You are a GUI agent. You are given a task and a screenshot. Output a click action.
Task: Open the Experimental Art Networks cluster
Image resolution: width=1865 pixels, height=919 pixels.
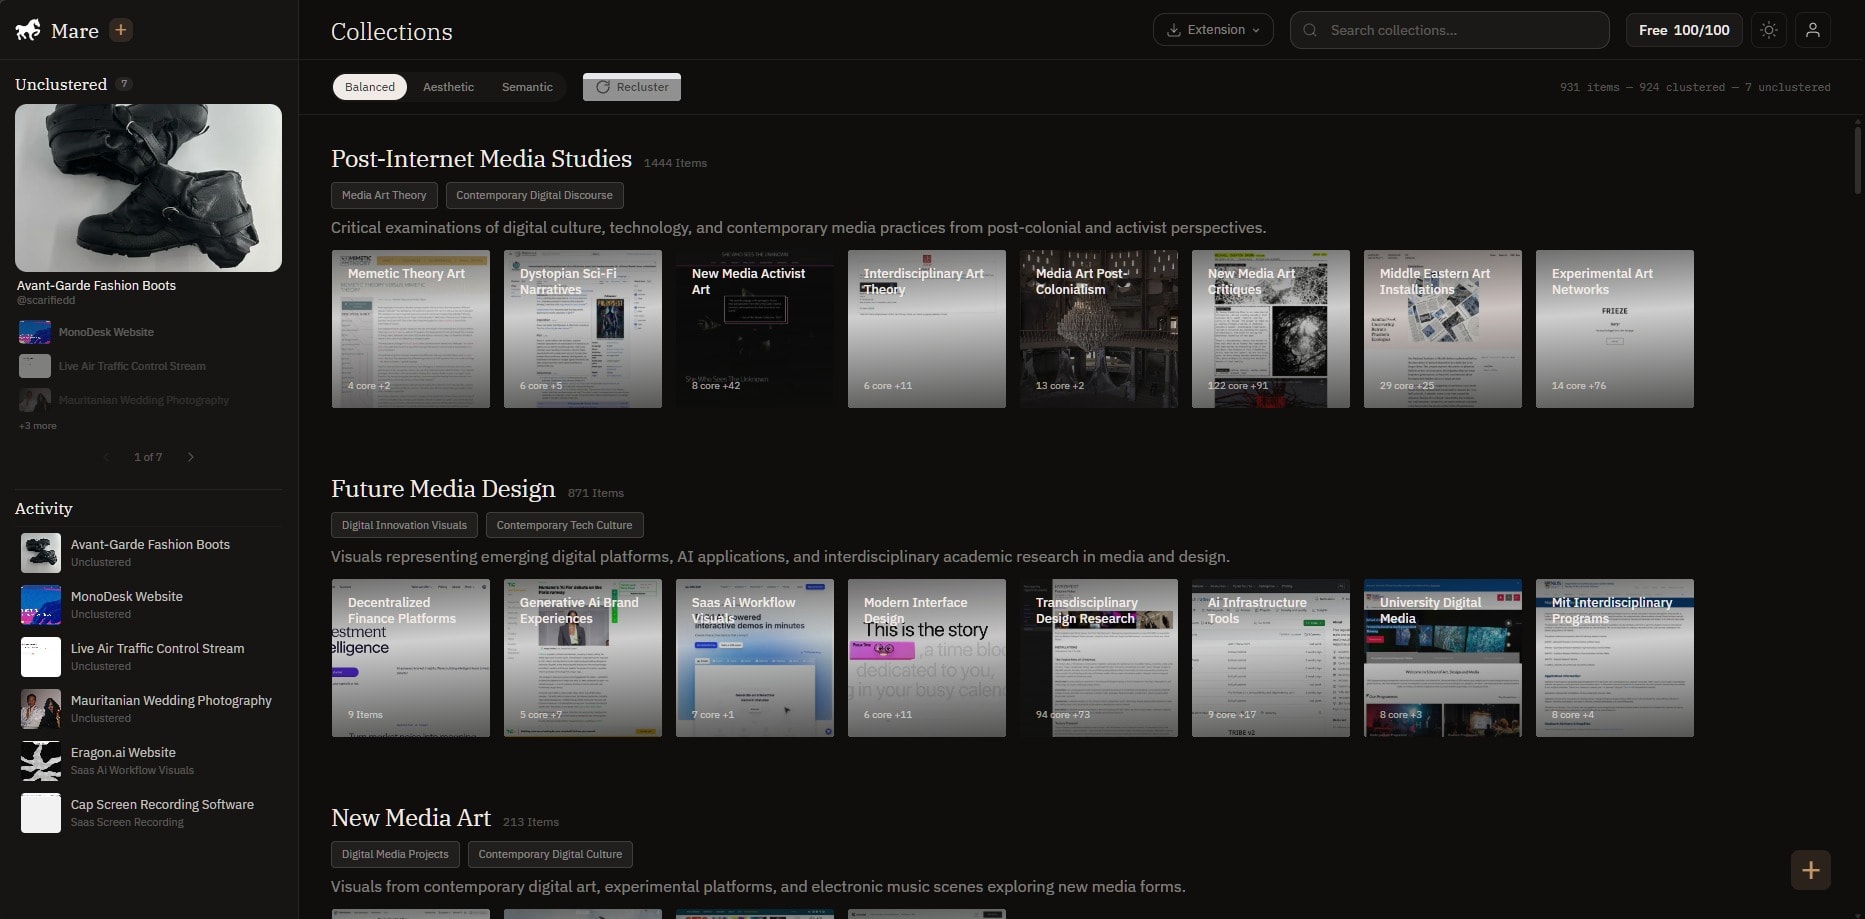tap(1615, 329)
